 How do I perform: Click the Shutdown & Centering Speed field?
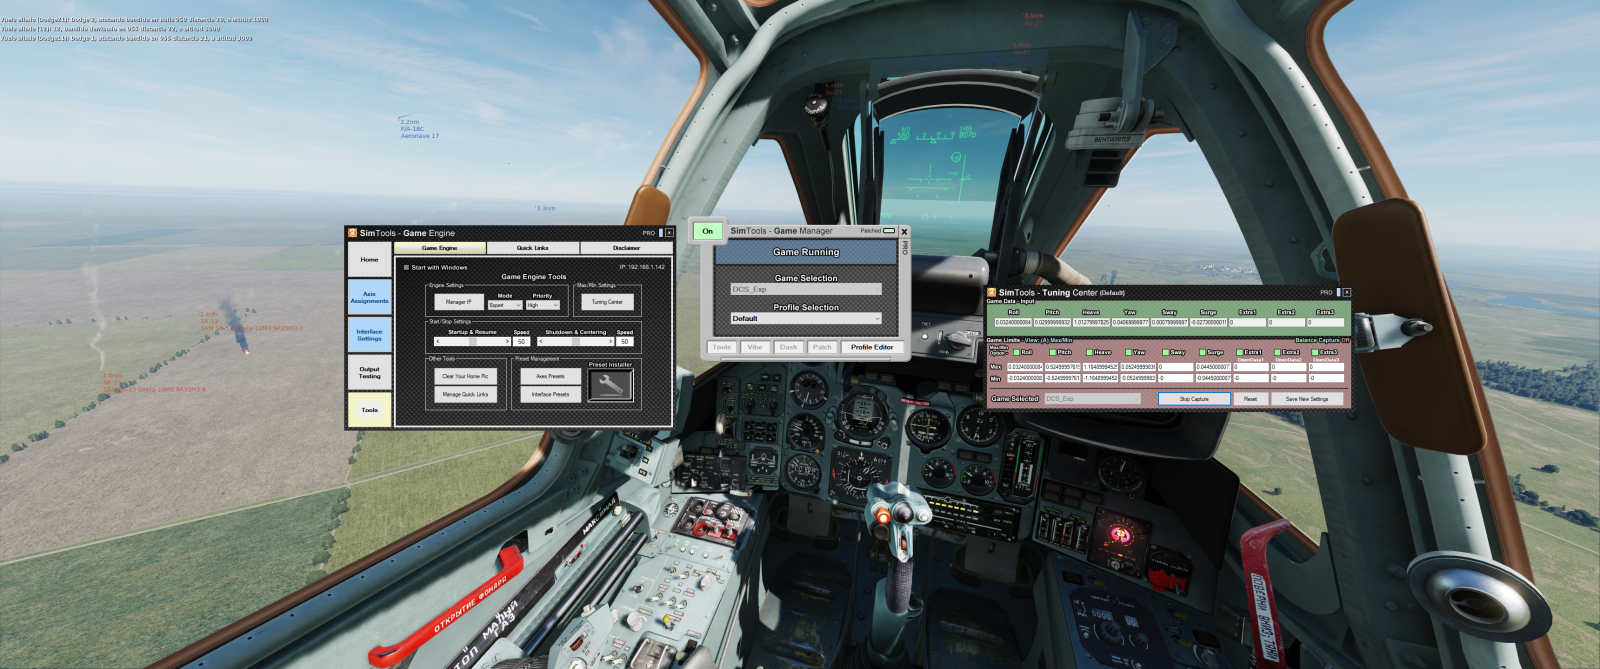pos(625,342)
